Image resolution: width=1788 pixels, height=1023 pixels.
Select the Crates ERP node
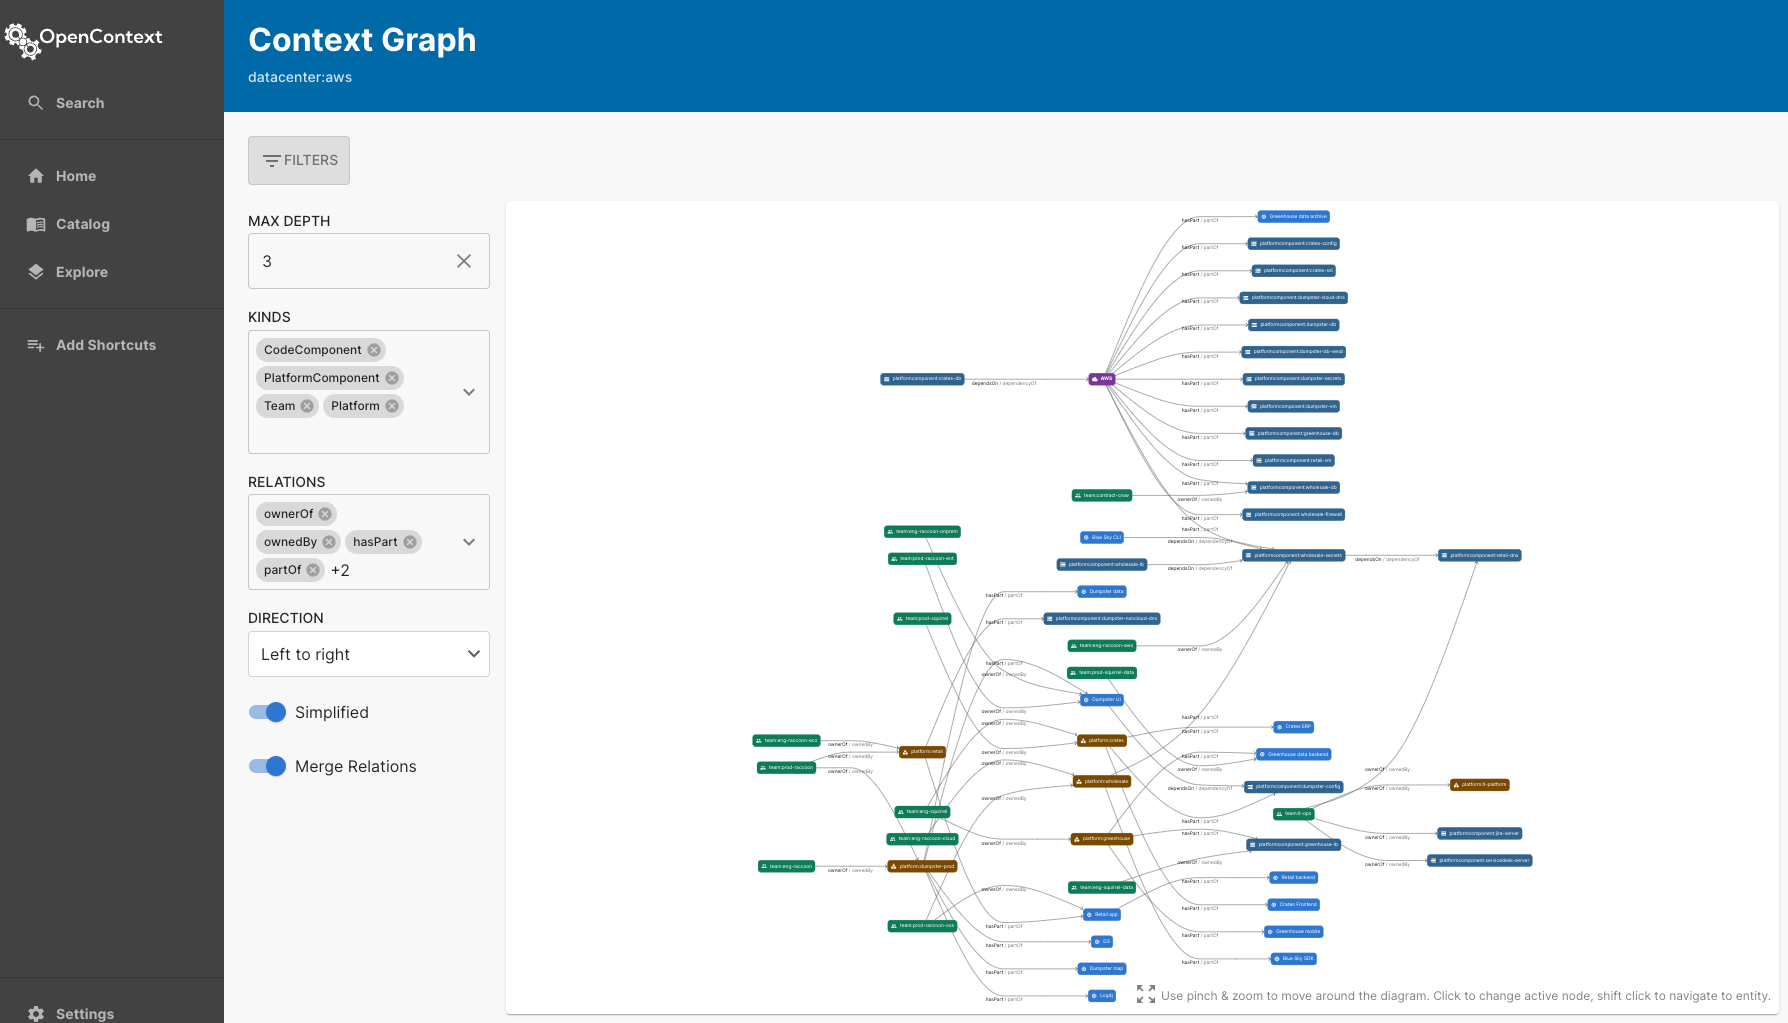(x=1294, y=727)
